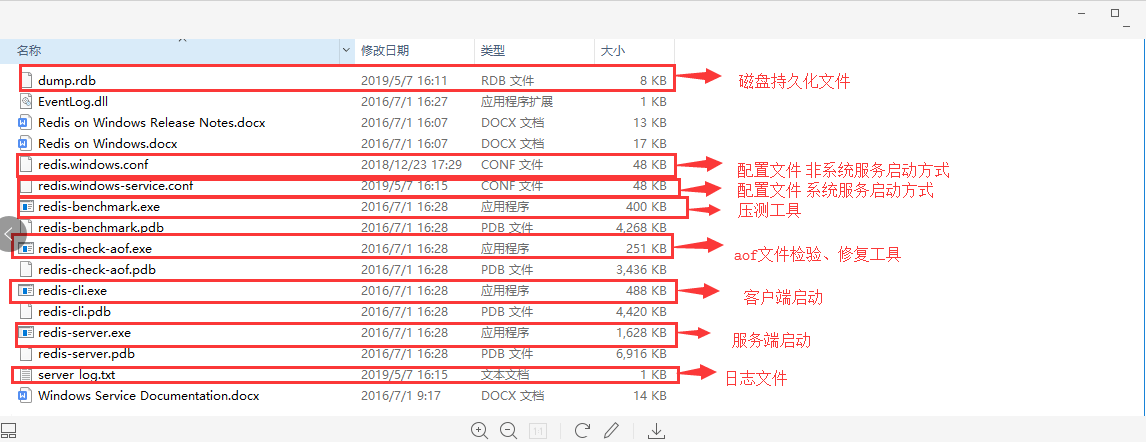Screen dimensions: 1146x442
Task: Select Windows Service Documentation.docx file name
Action: (x=148, y=396)
